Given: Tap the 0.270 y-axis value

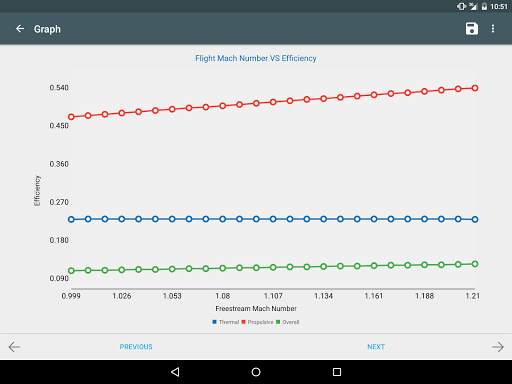Looking at the screenshot, I should pos(59,202).
